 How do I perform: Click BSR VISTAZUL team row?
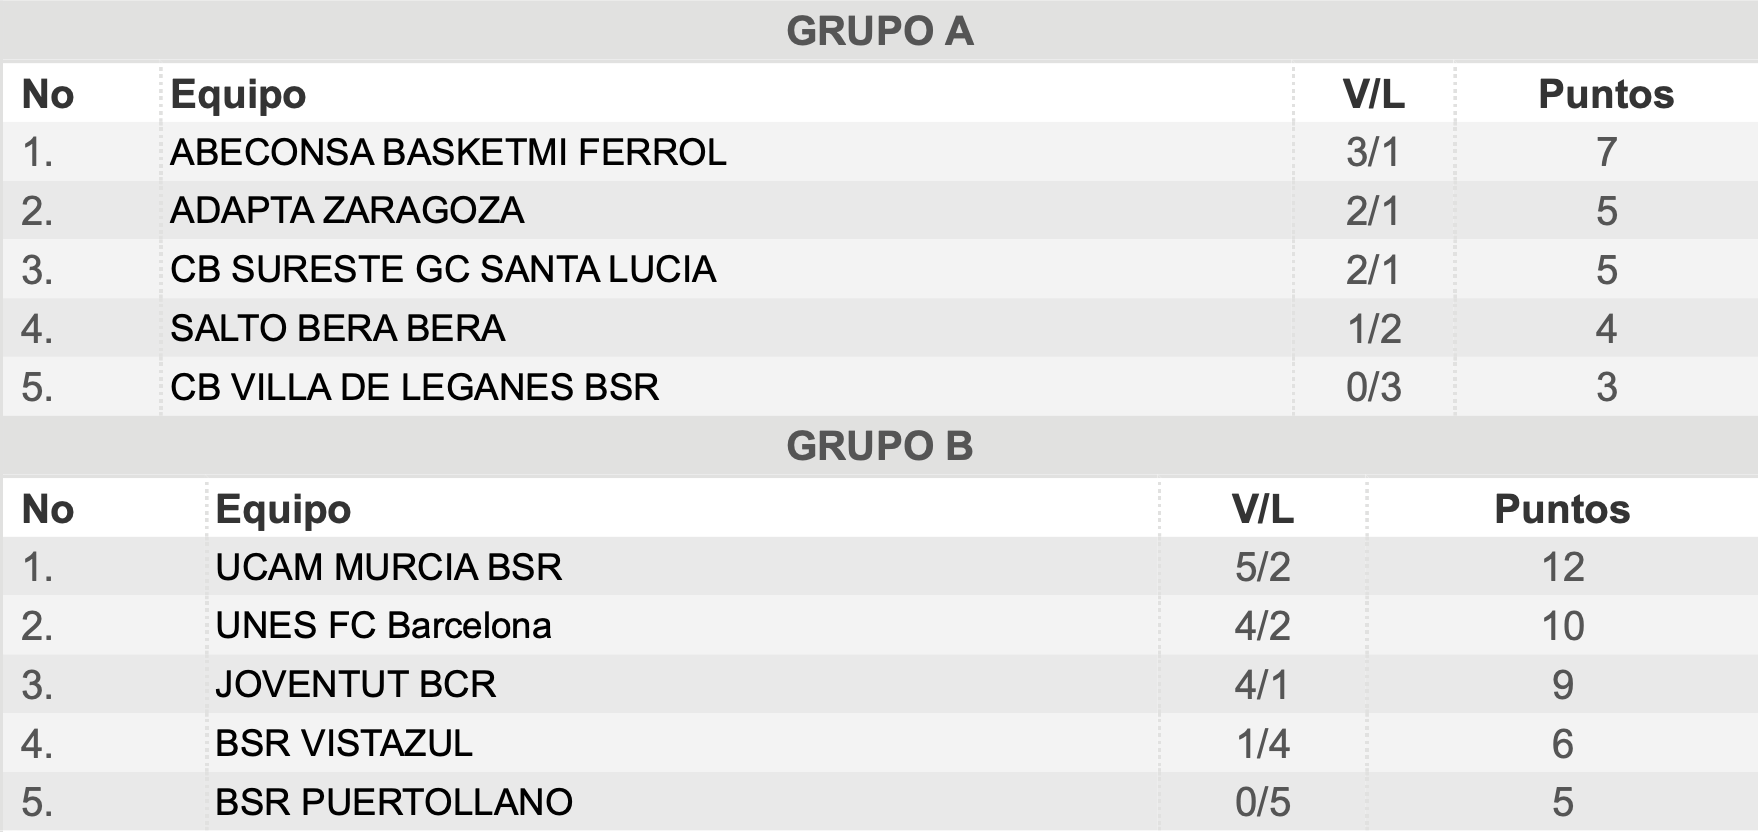point(879,743)
